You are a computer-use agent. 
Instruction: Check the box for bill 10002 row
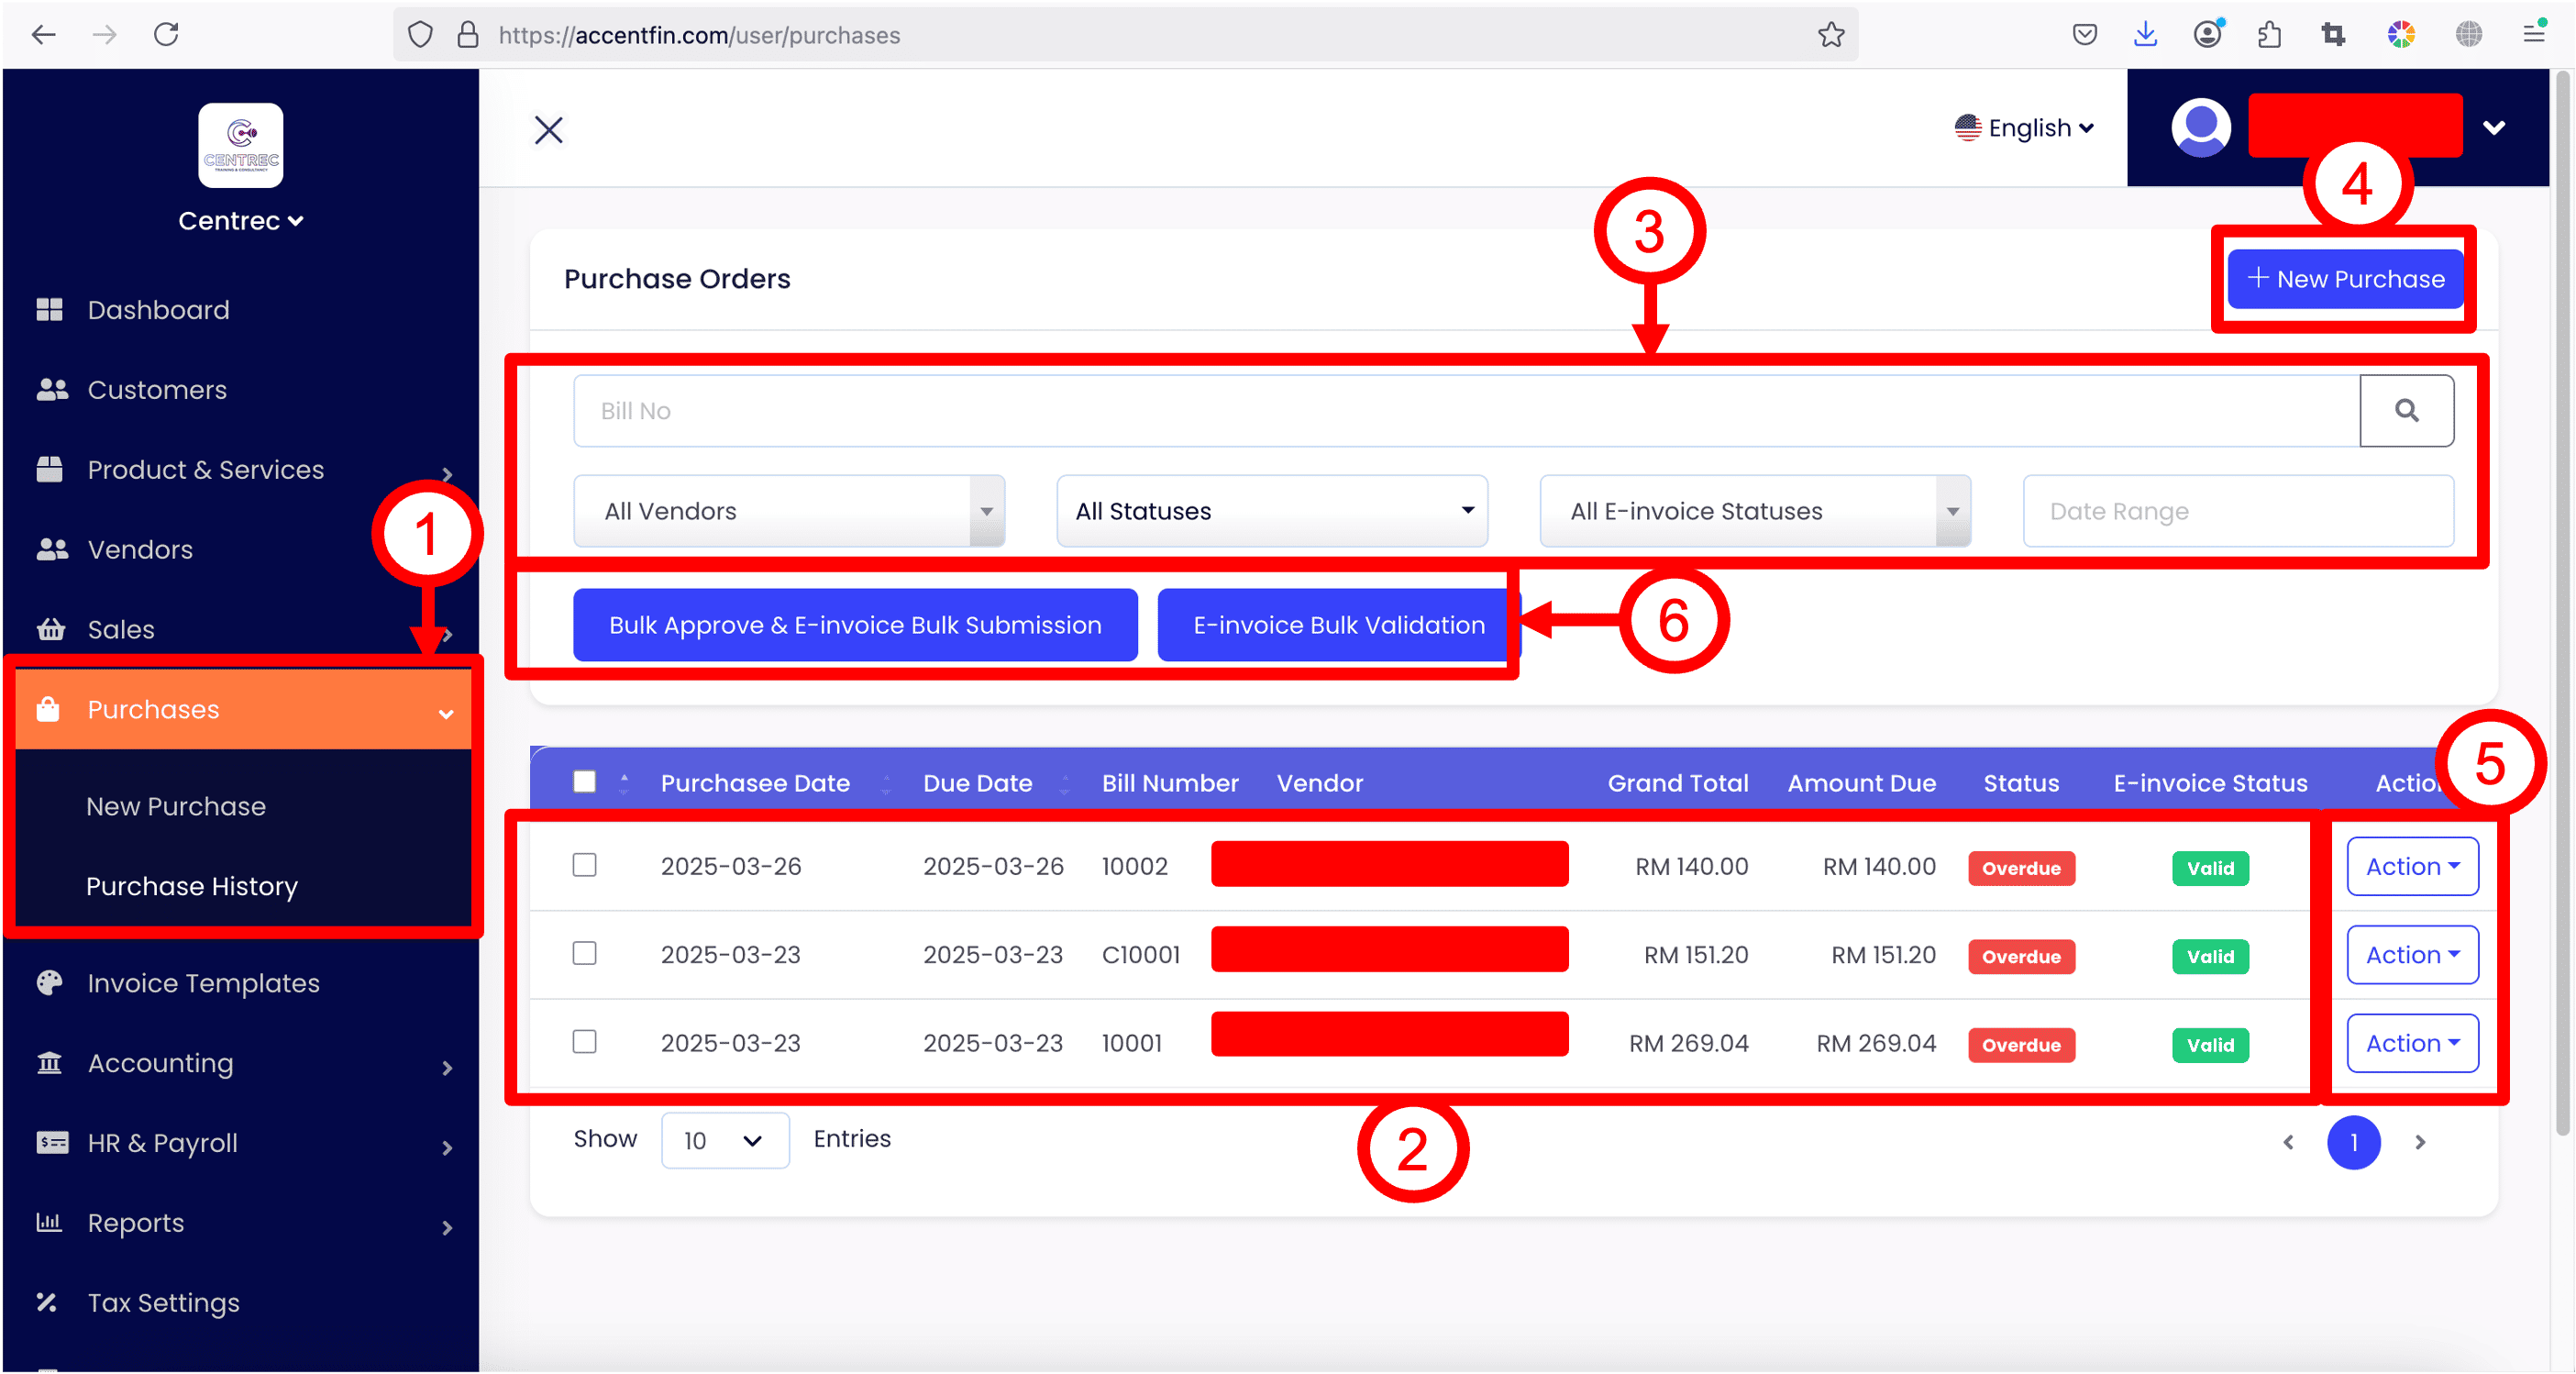tap(584, 865)
